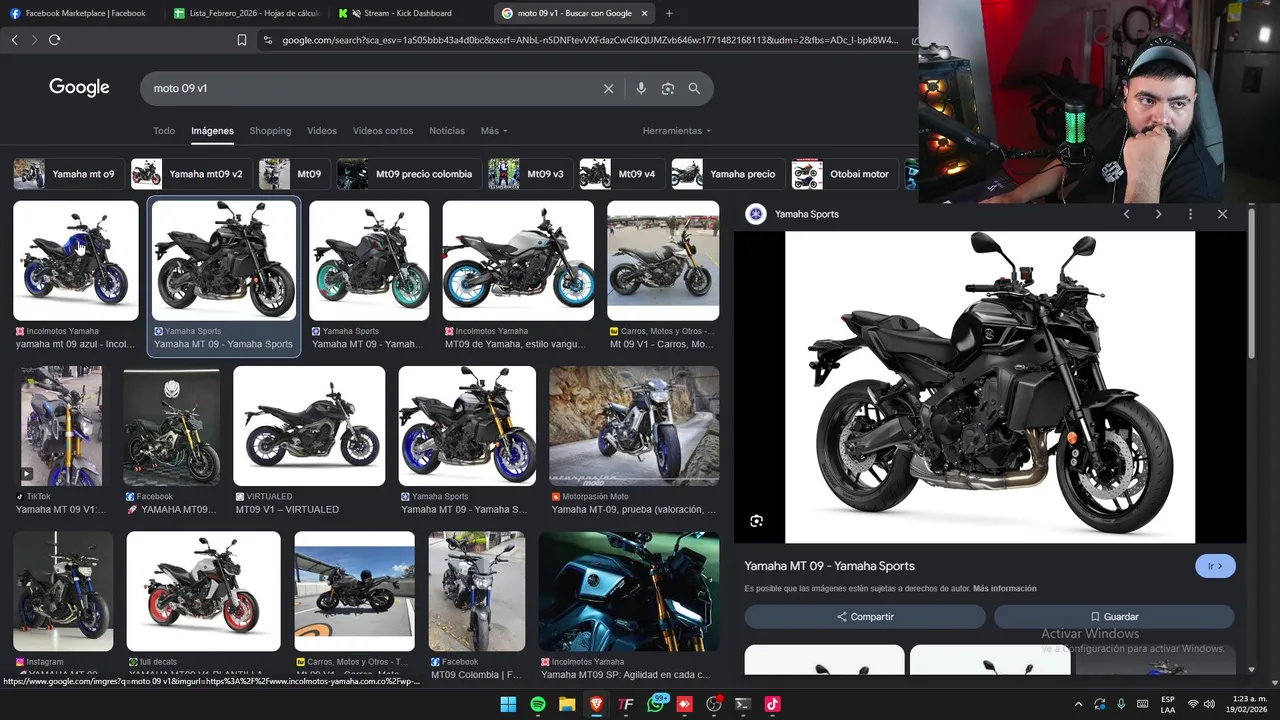Open the 'yamaha mt 09 azul' Incolmotos thumbnail
This screenshot has width=1280, height=720.
point(76,261)
